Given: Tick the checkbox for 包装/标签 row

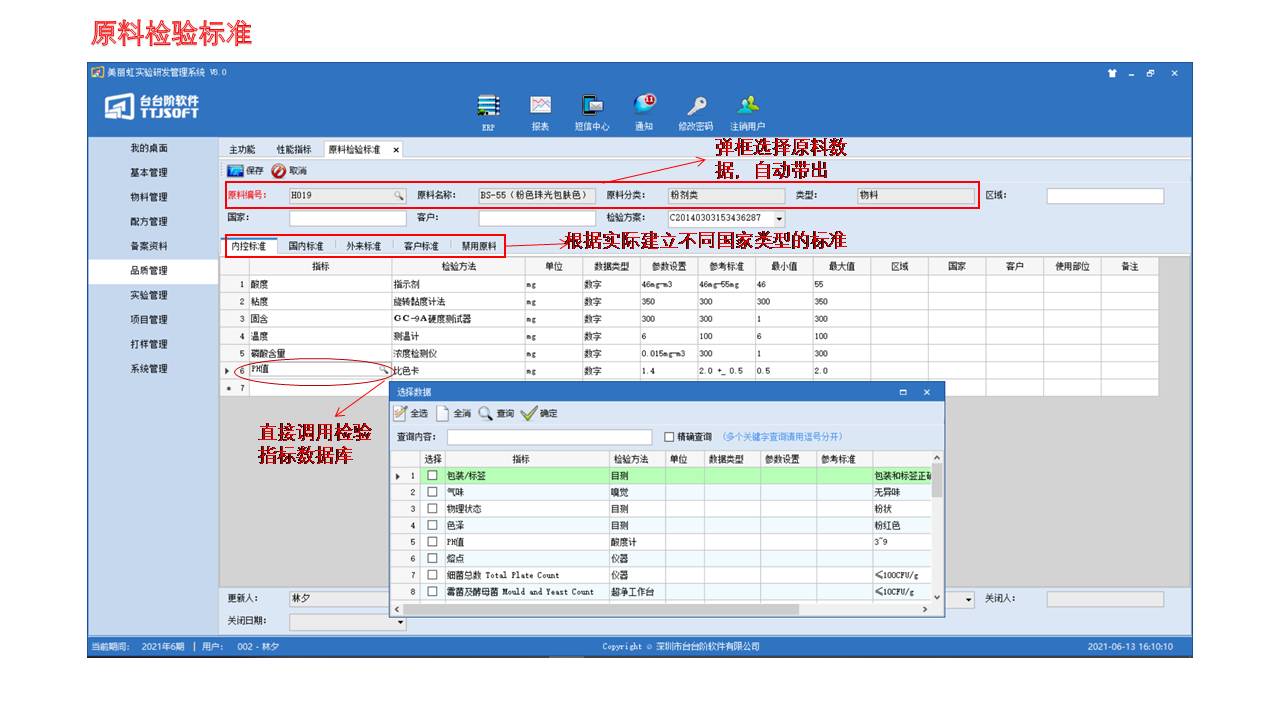Looking at the screenshot, I should click(432, 476).
